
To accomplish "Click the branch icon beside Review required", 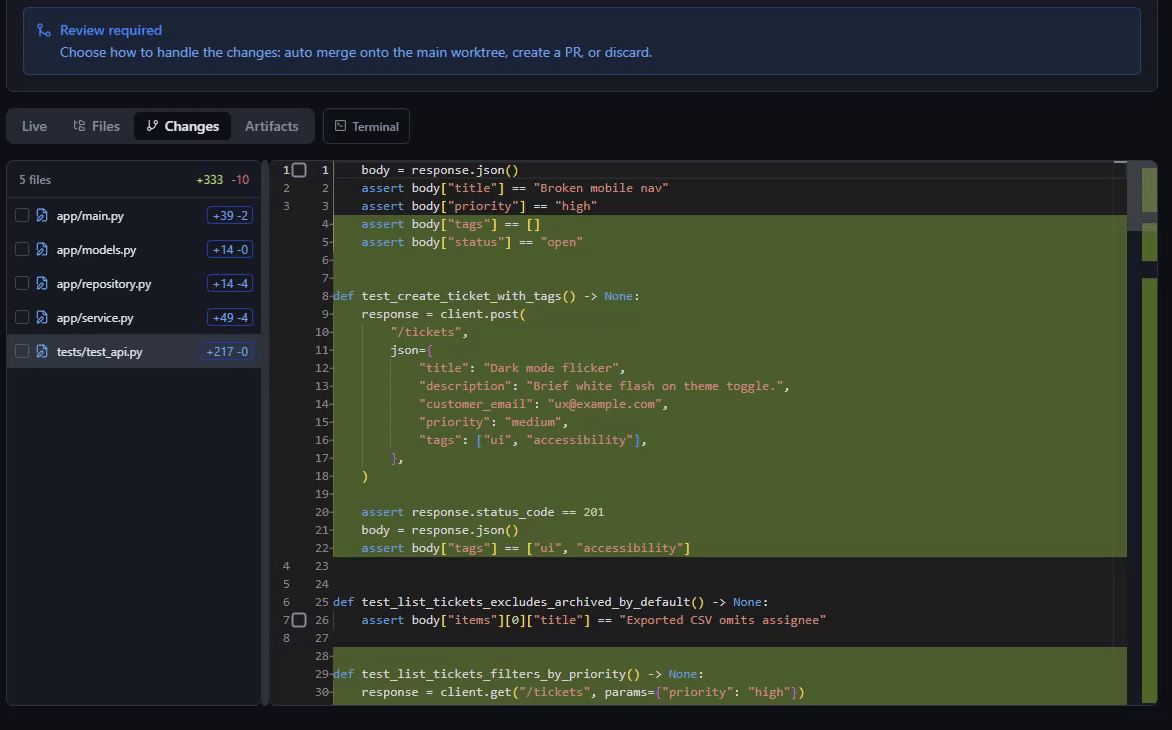I will (x=44, y=31).
